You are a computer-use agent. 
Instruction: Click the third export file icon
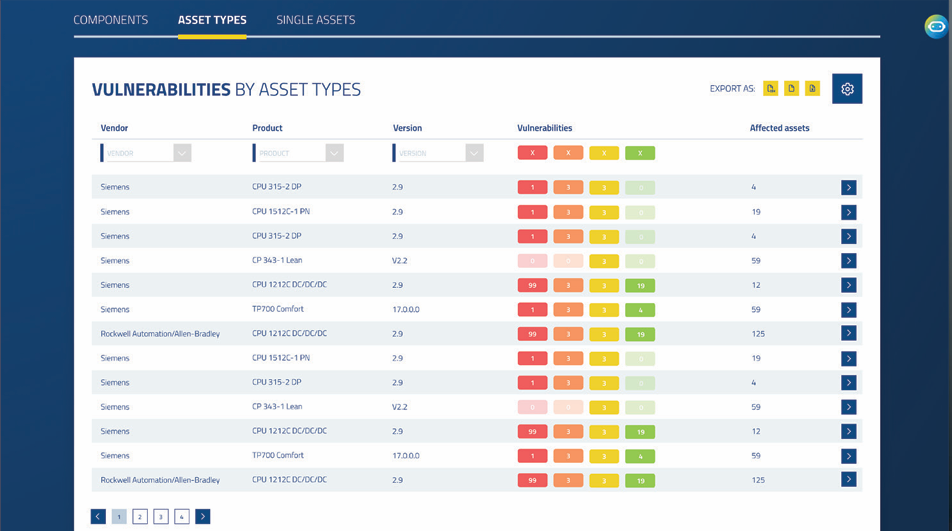click(812, 89)
